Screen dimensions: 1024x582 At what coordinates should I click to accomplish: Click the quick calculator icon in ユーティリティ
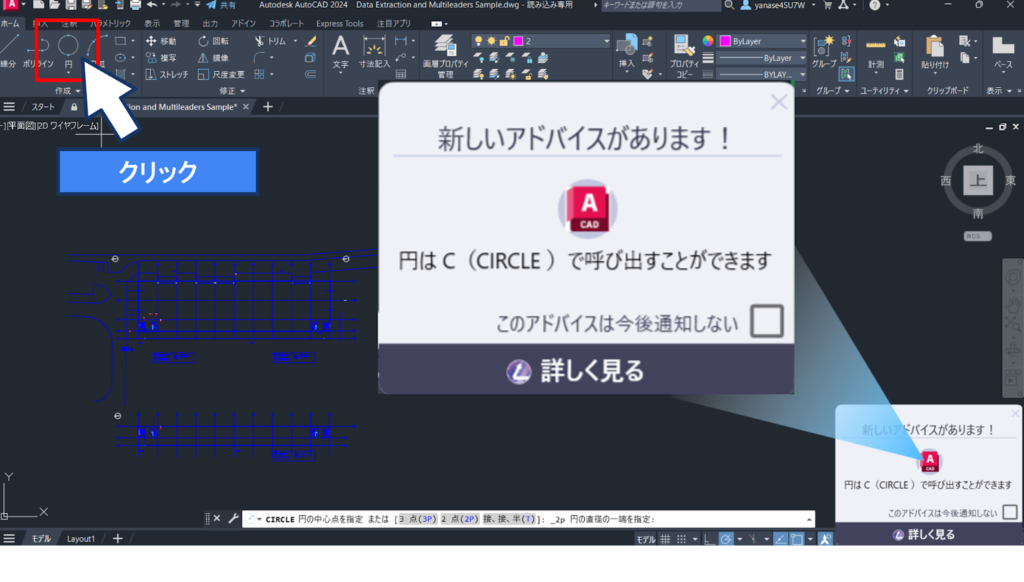pyautogui.click(x=899, y=74)
